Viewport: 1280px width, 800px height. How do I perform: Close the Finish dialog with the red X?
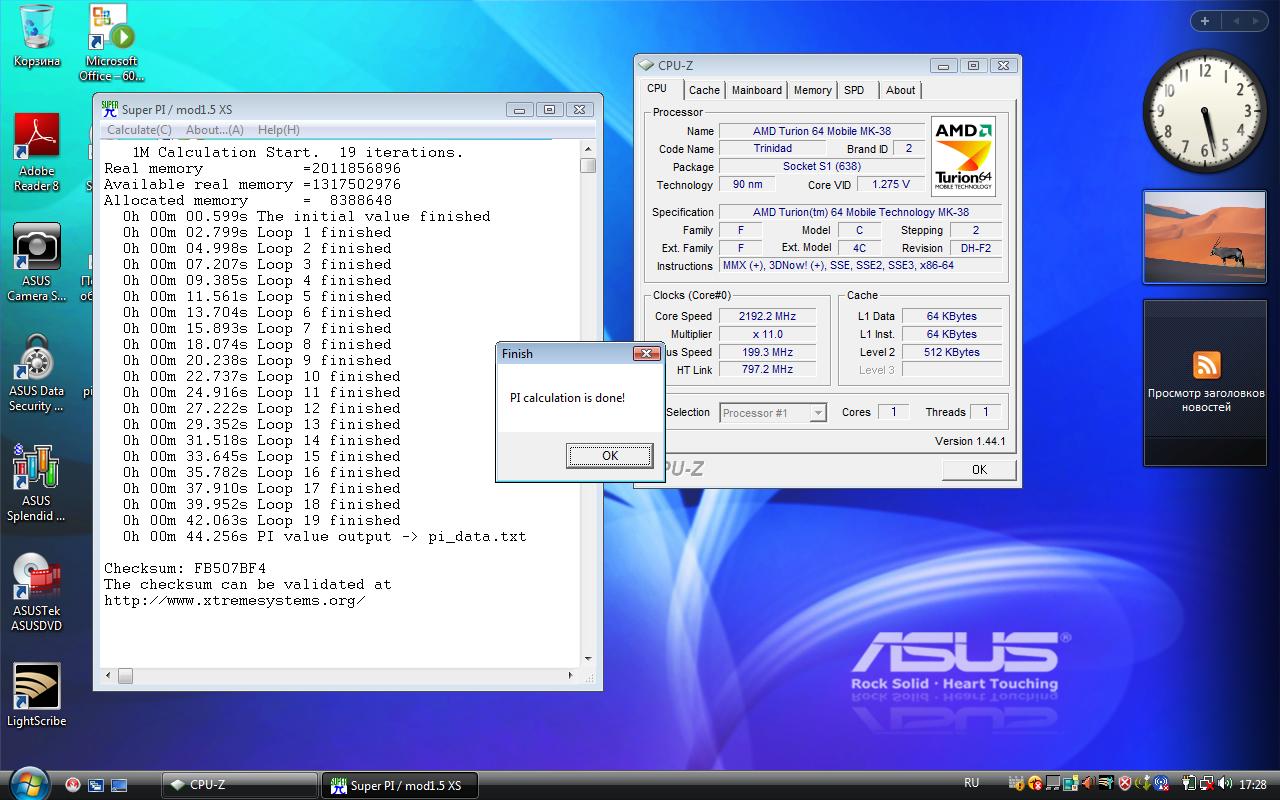646,353
